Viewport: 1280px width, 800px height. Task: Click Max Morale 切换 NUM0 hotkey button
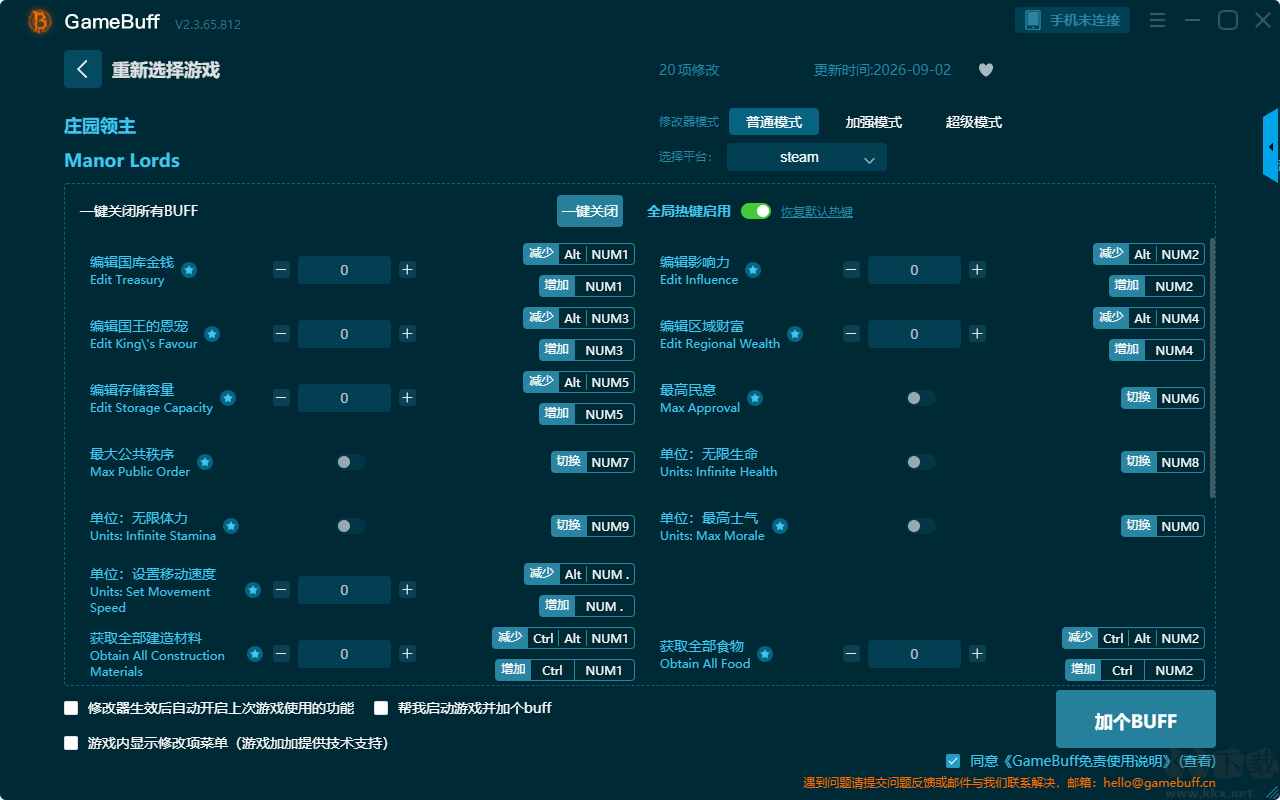click(x=1163, y=526)
